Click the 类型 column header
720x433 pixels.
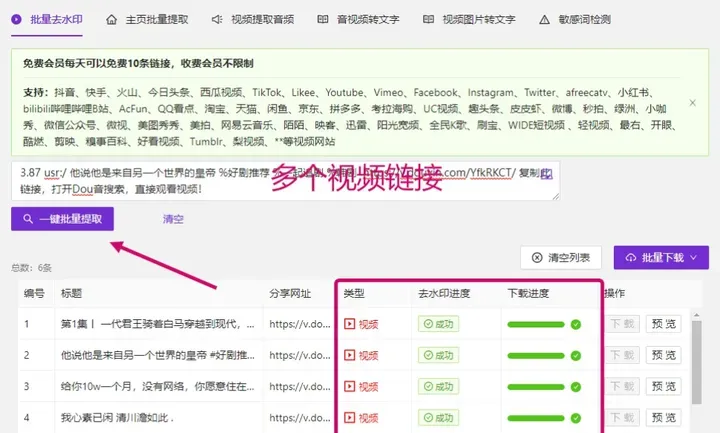pos(354,293)
